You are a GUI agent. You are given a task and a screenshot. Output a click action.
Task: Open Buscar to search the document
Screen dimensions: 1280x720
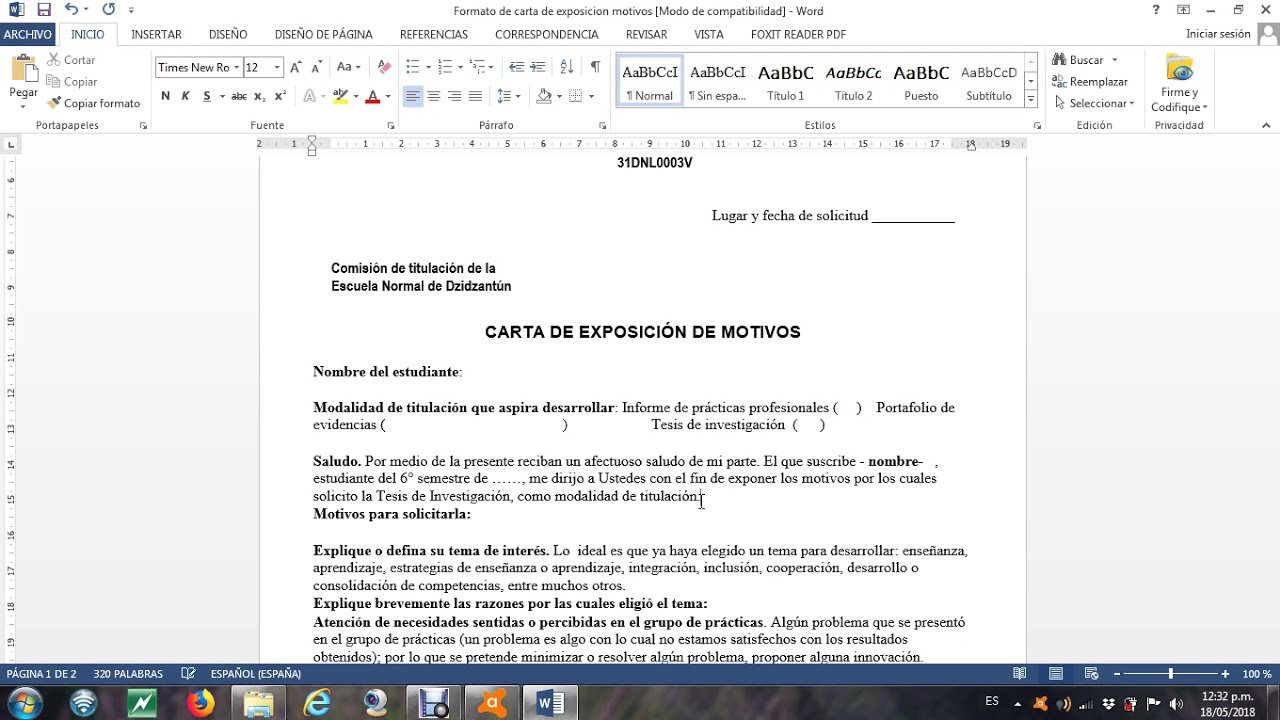[1084, 59]
